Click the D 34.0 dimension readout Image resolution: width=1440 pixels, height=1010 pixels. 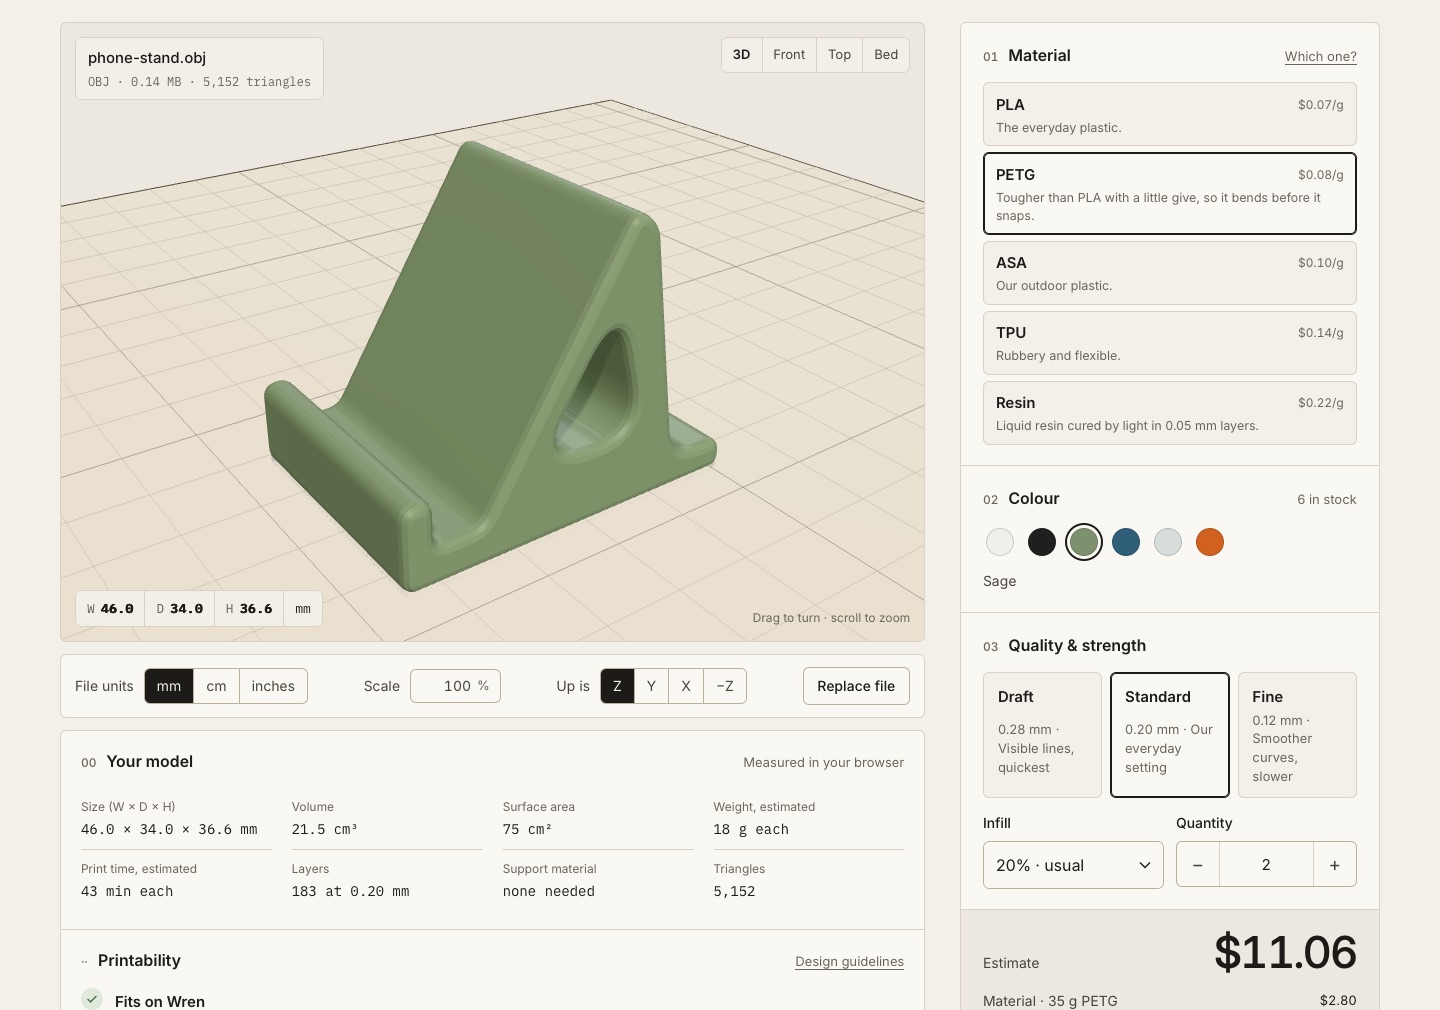tap(180, 608)
